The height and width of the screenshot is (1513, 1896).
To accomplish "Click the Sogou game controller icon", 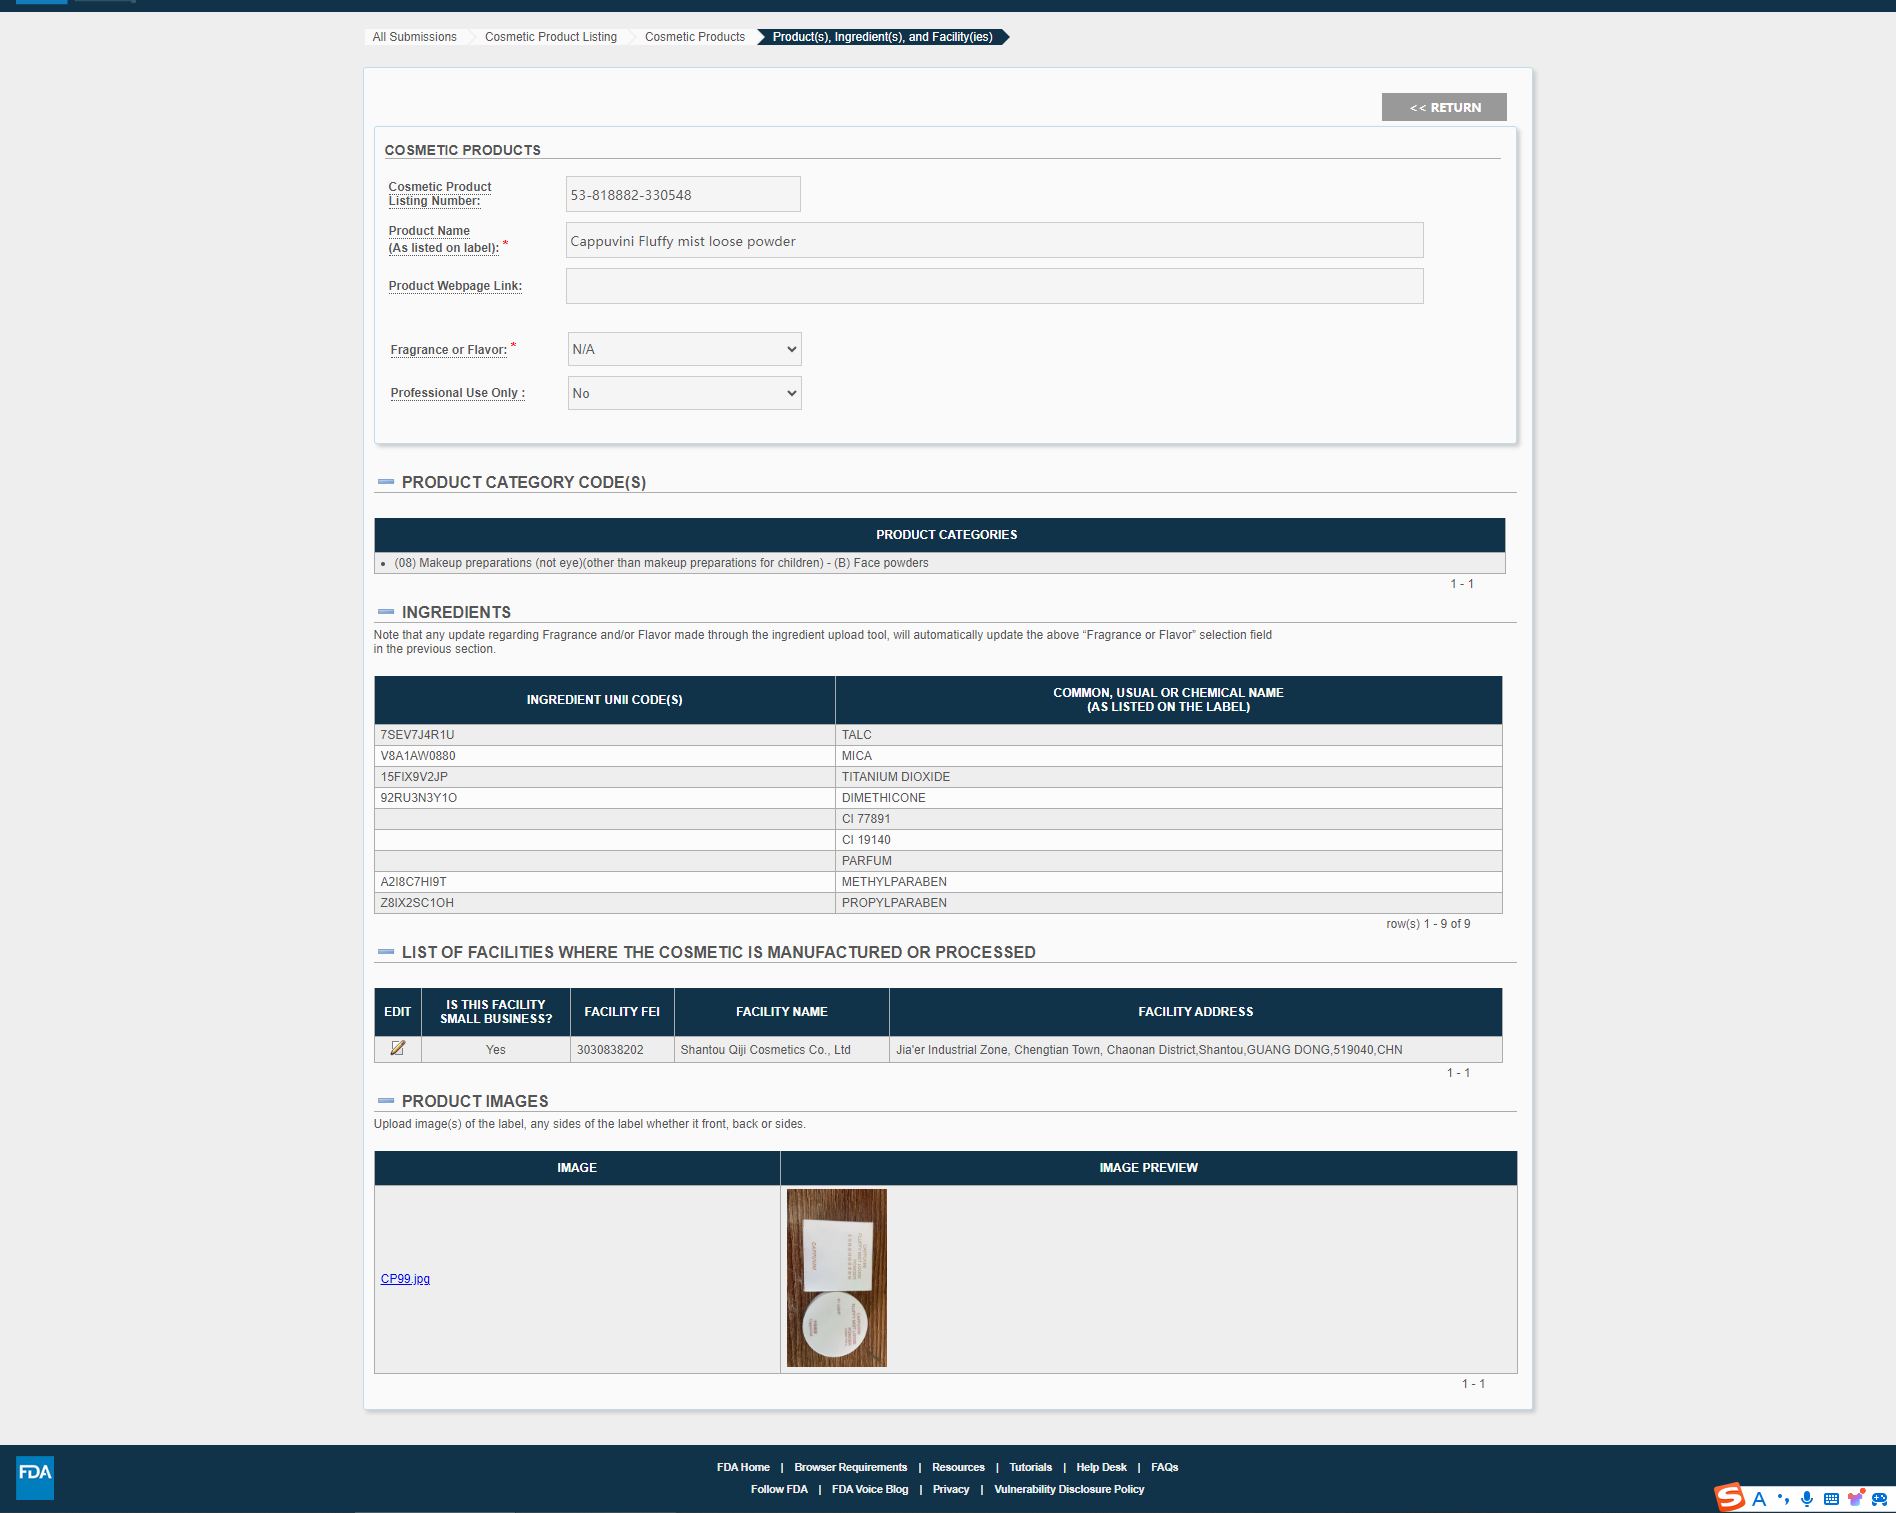I will [x=1879, y=1498].
